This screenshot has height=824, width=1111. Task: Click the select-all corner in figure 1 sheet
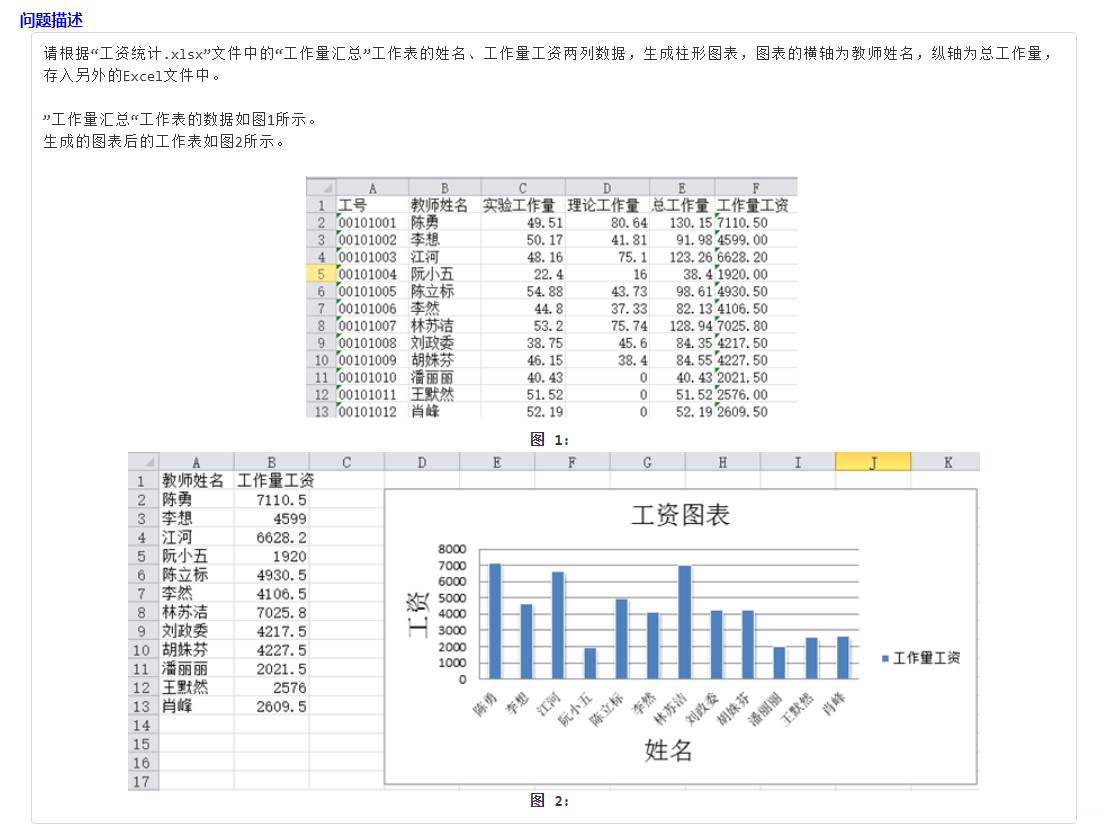click(x=321, y=188)
